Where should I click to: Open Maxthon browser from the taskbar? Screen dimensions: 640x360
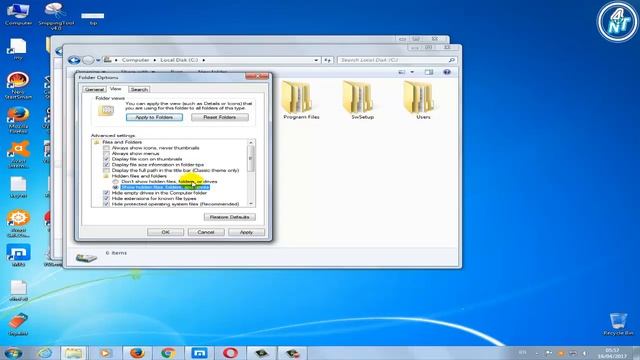click(199, 353)
